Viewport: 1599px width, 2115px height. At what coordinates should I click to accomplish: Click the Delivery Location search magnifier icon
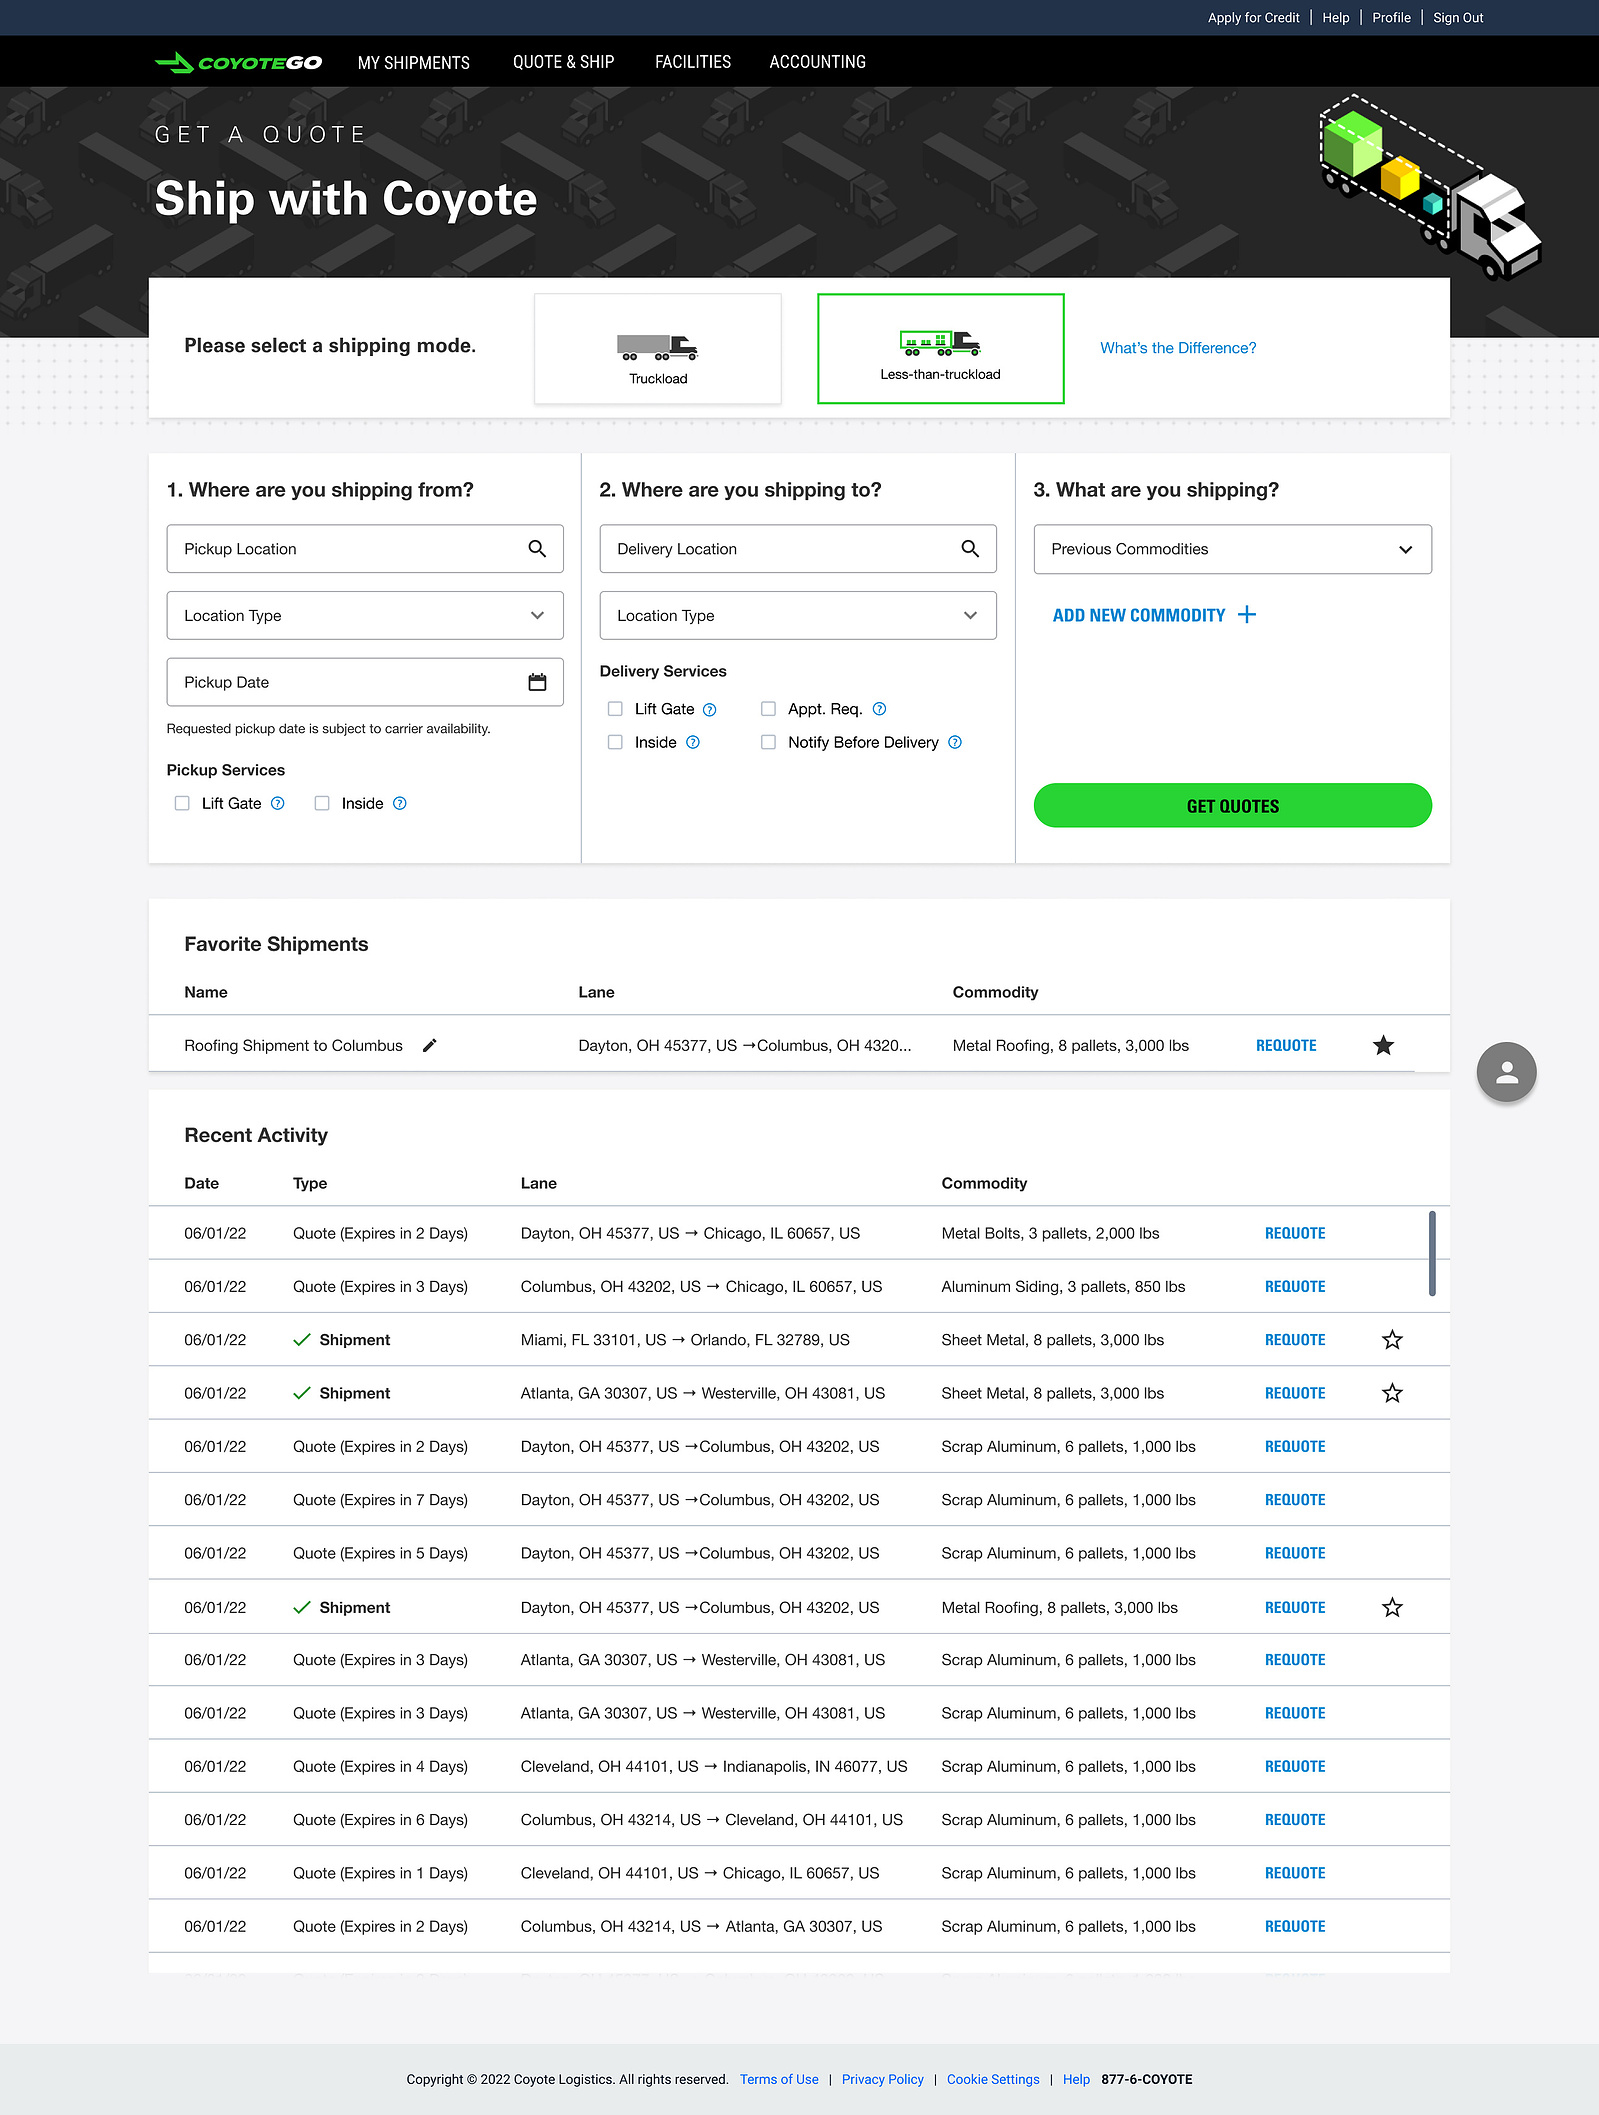pos(970,549)
